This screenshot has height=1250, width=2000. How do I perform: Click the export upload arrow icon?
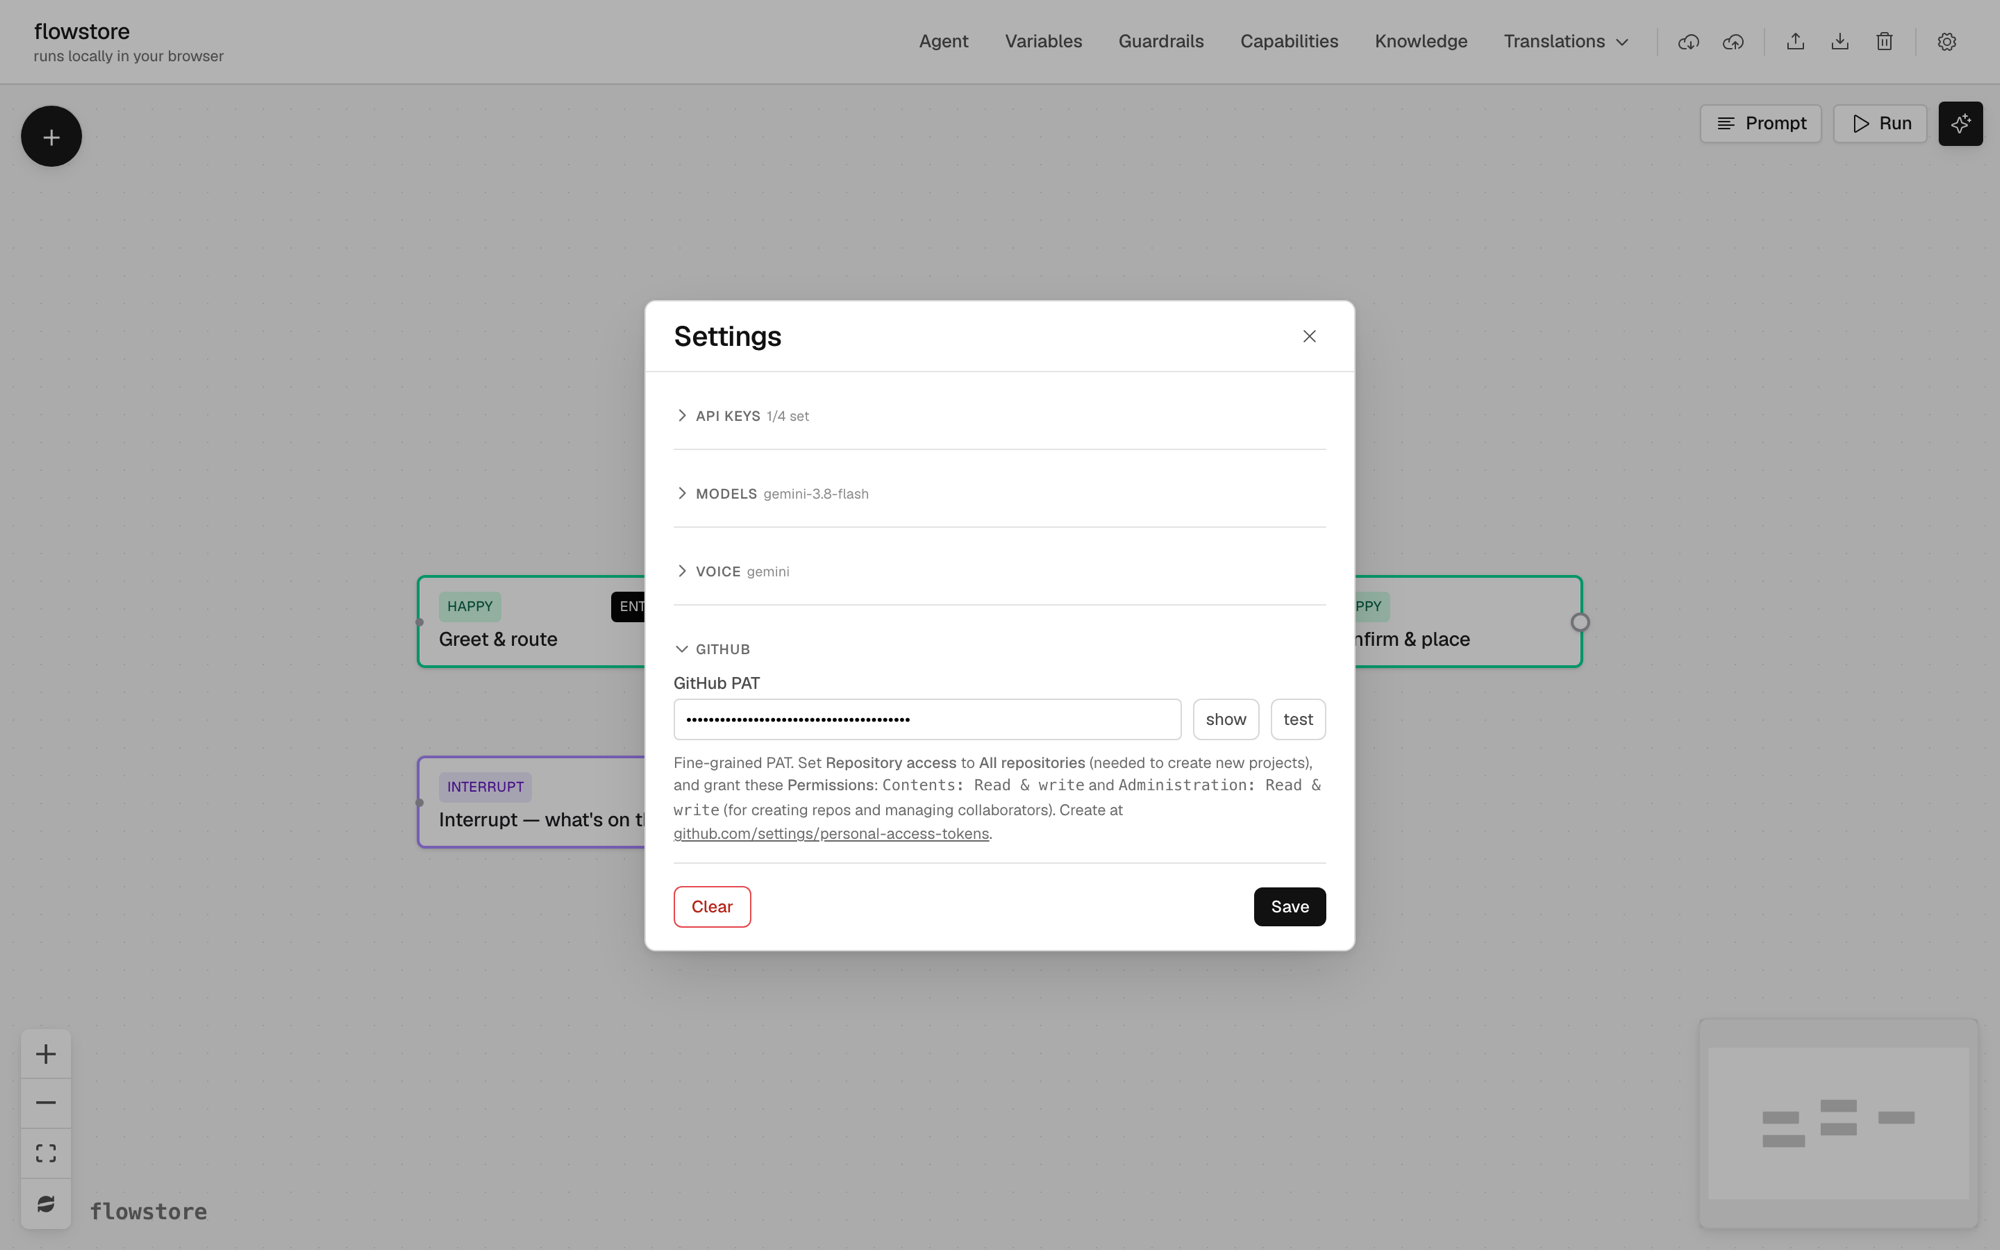click(x=1795, y=42)
